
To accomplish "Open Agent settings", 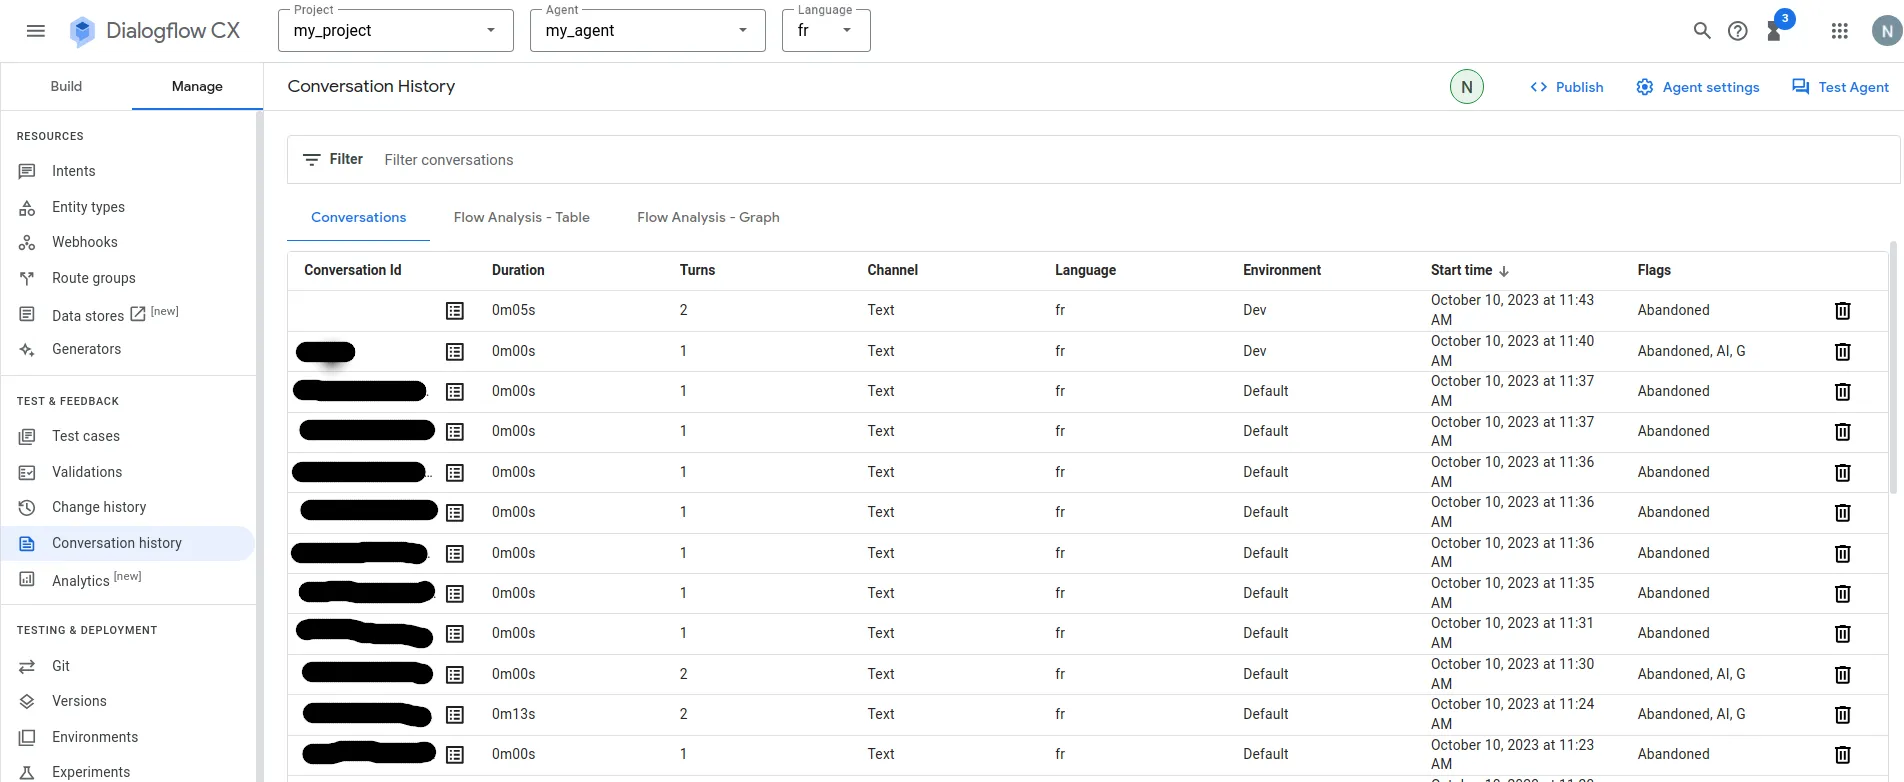I will [x=1697, y=87].
